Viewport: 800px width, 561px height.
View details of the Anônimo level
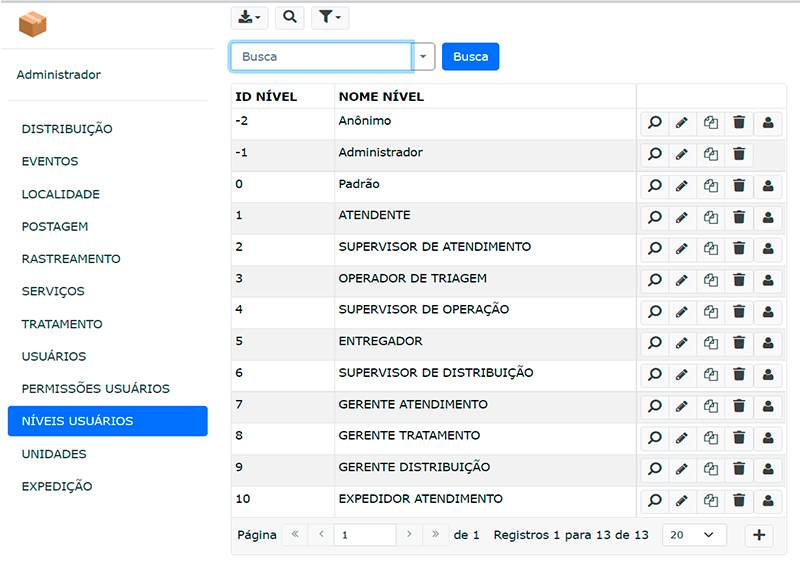click(x=654, y=123)
